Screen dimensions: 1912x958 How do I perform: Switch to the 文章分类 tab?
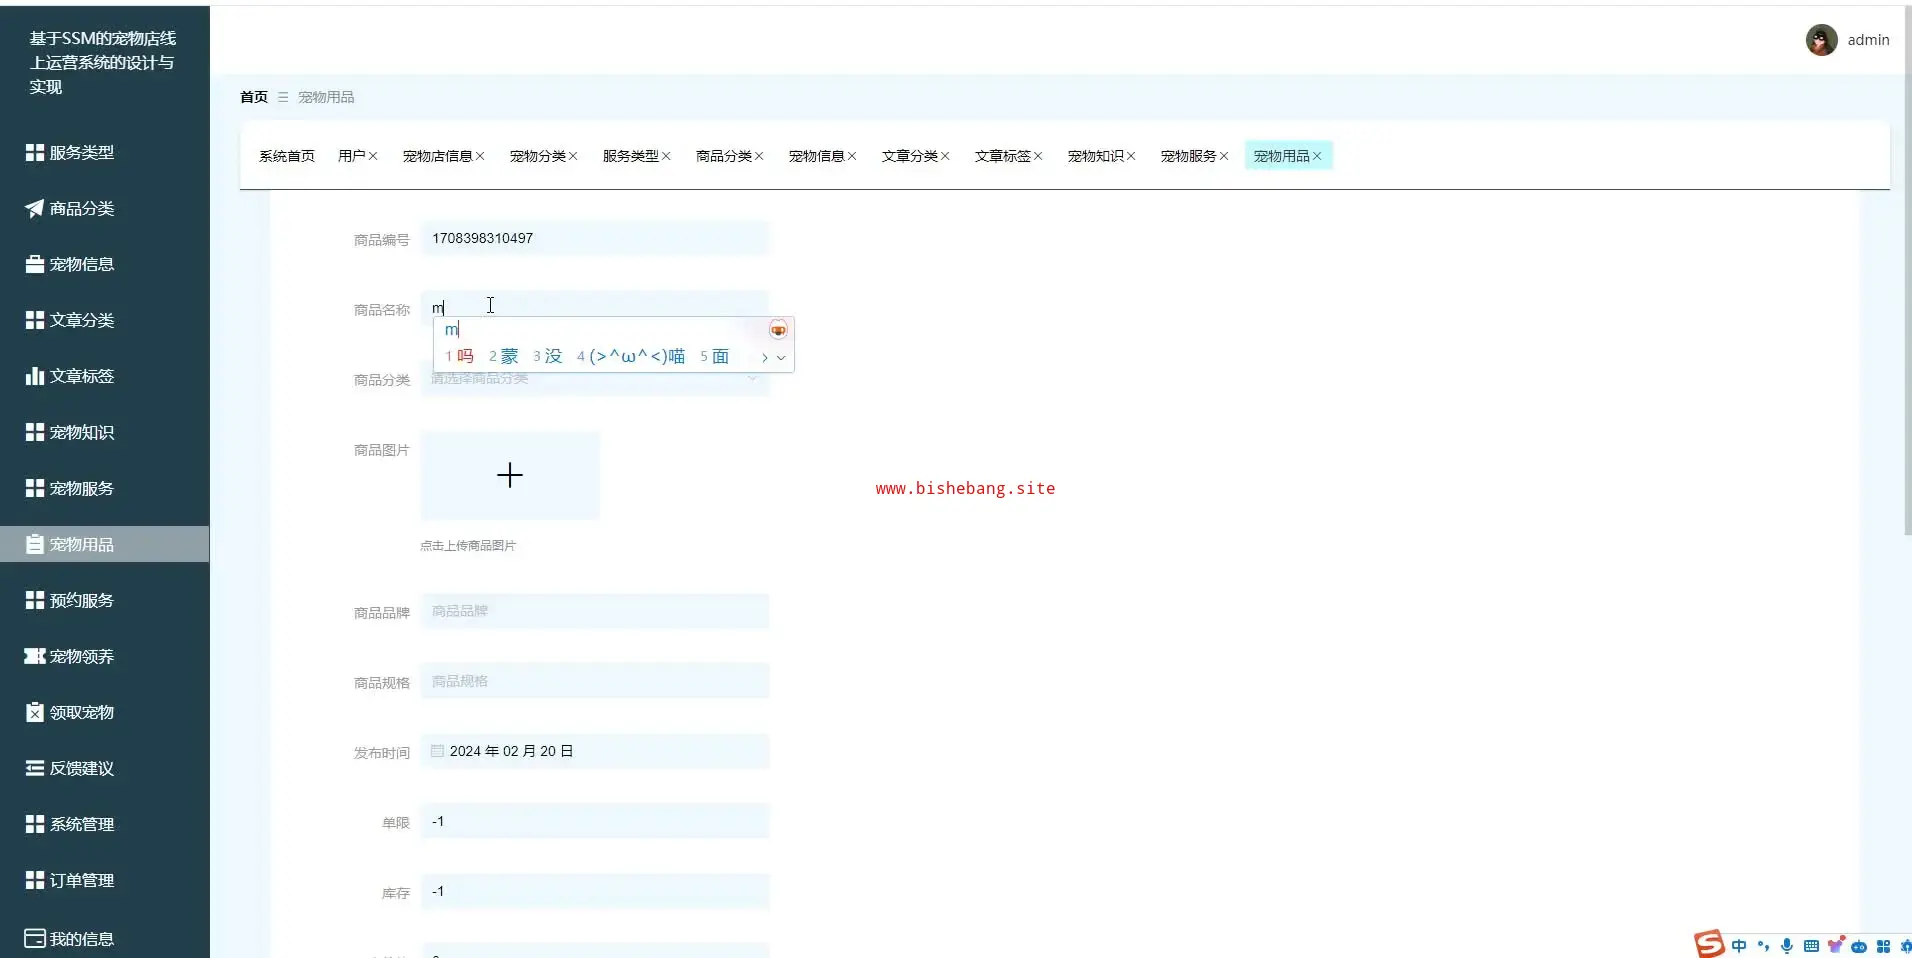coord(910,156)
